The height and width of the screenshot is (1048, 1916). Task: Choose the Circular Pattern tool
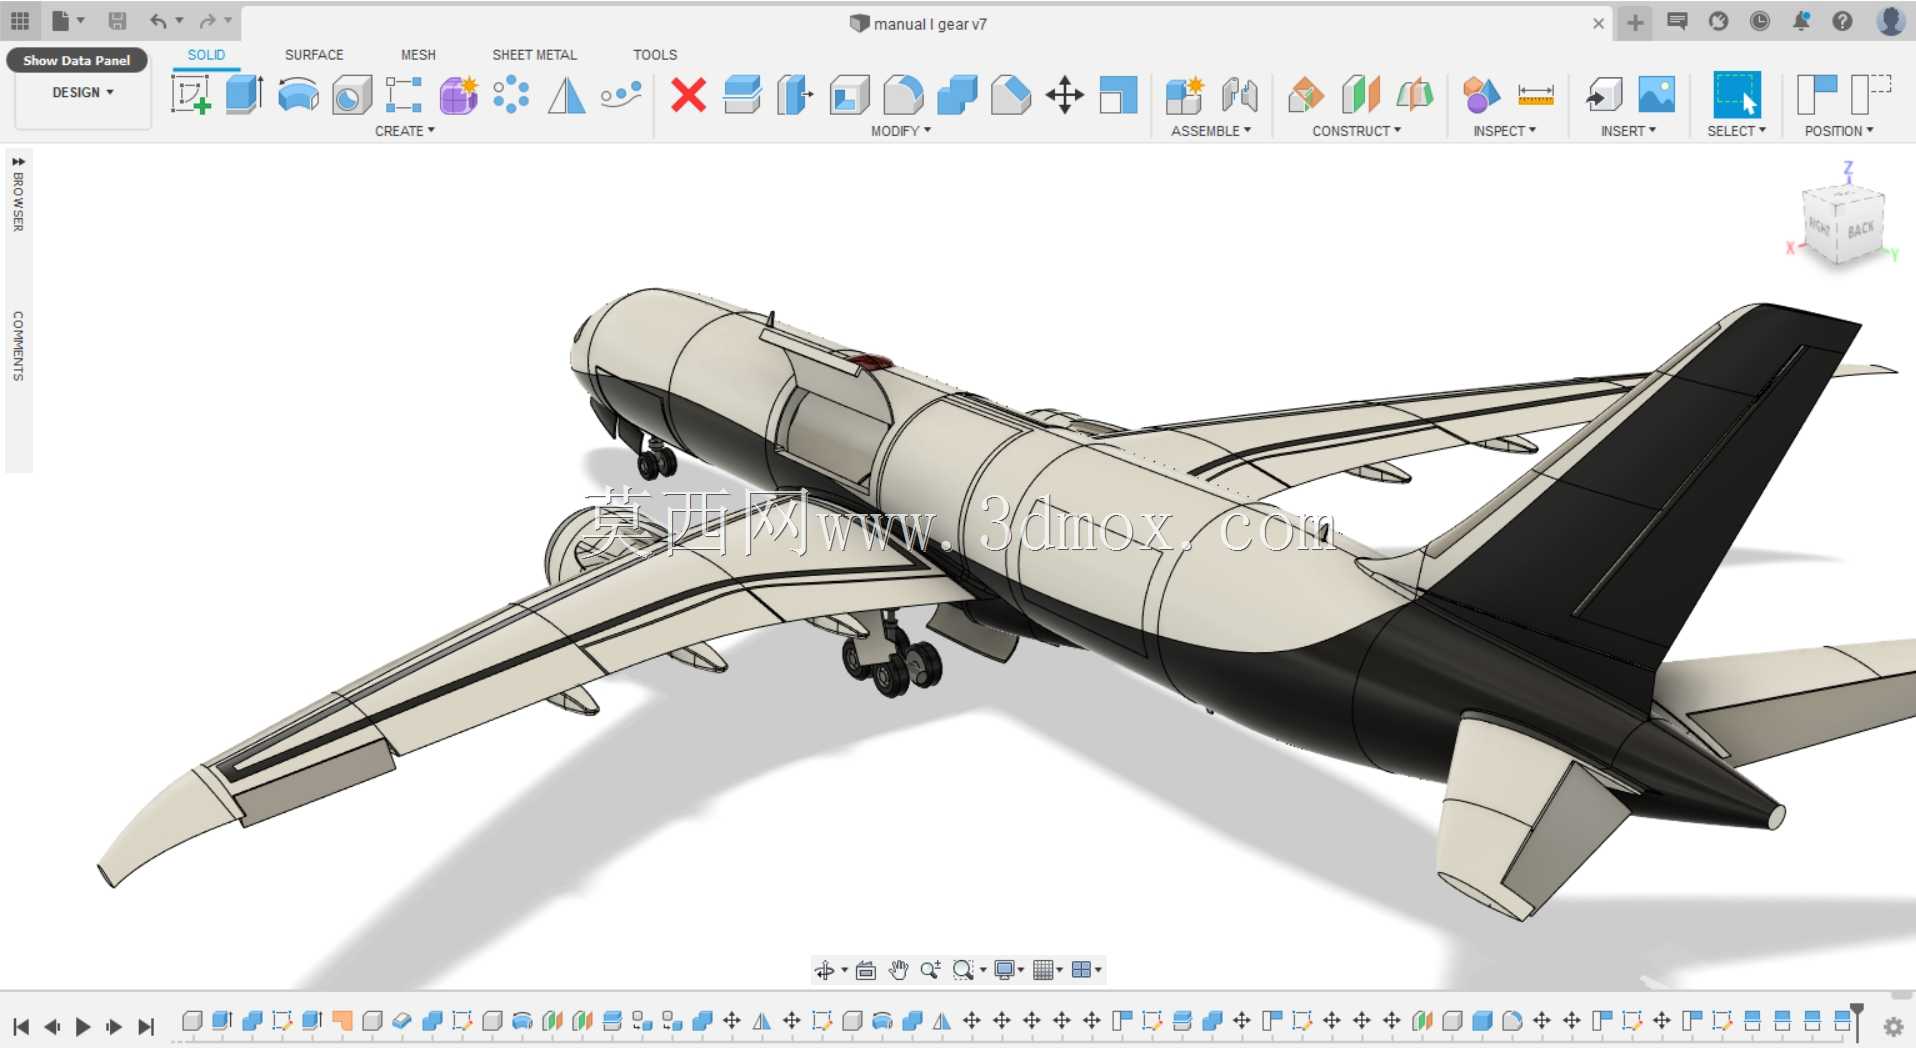511,95
